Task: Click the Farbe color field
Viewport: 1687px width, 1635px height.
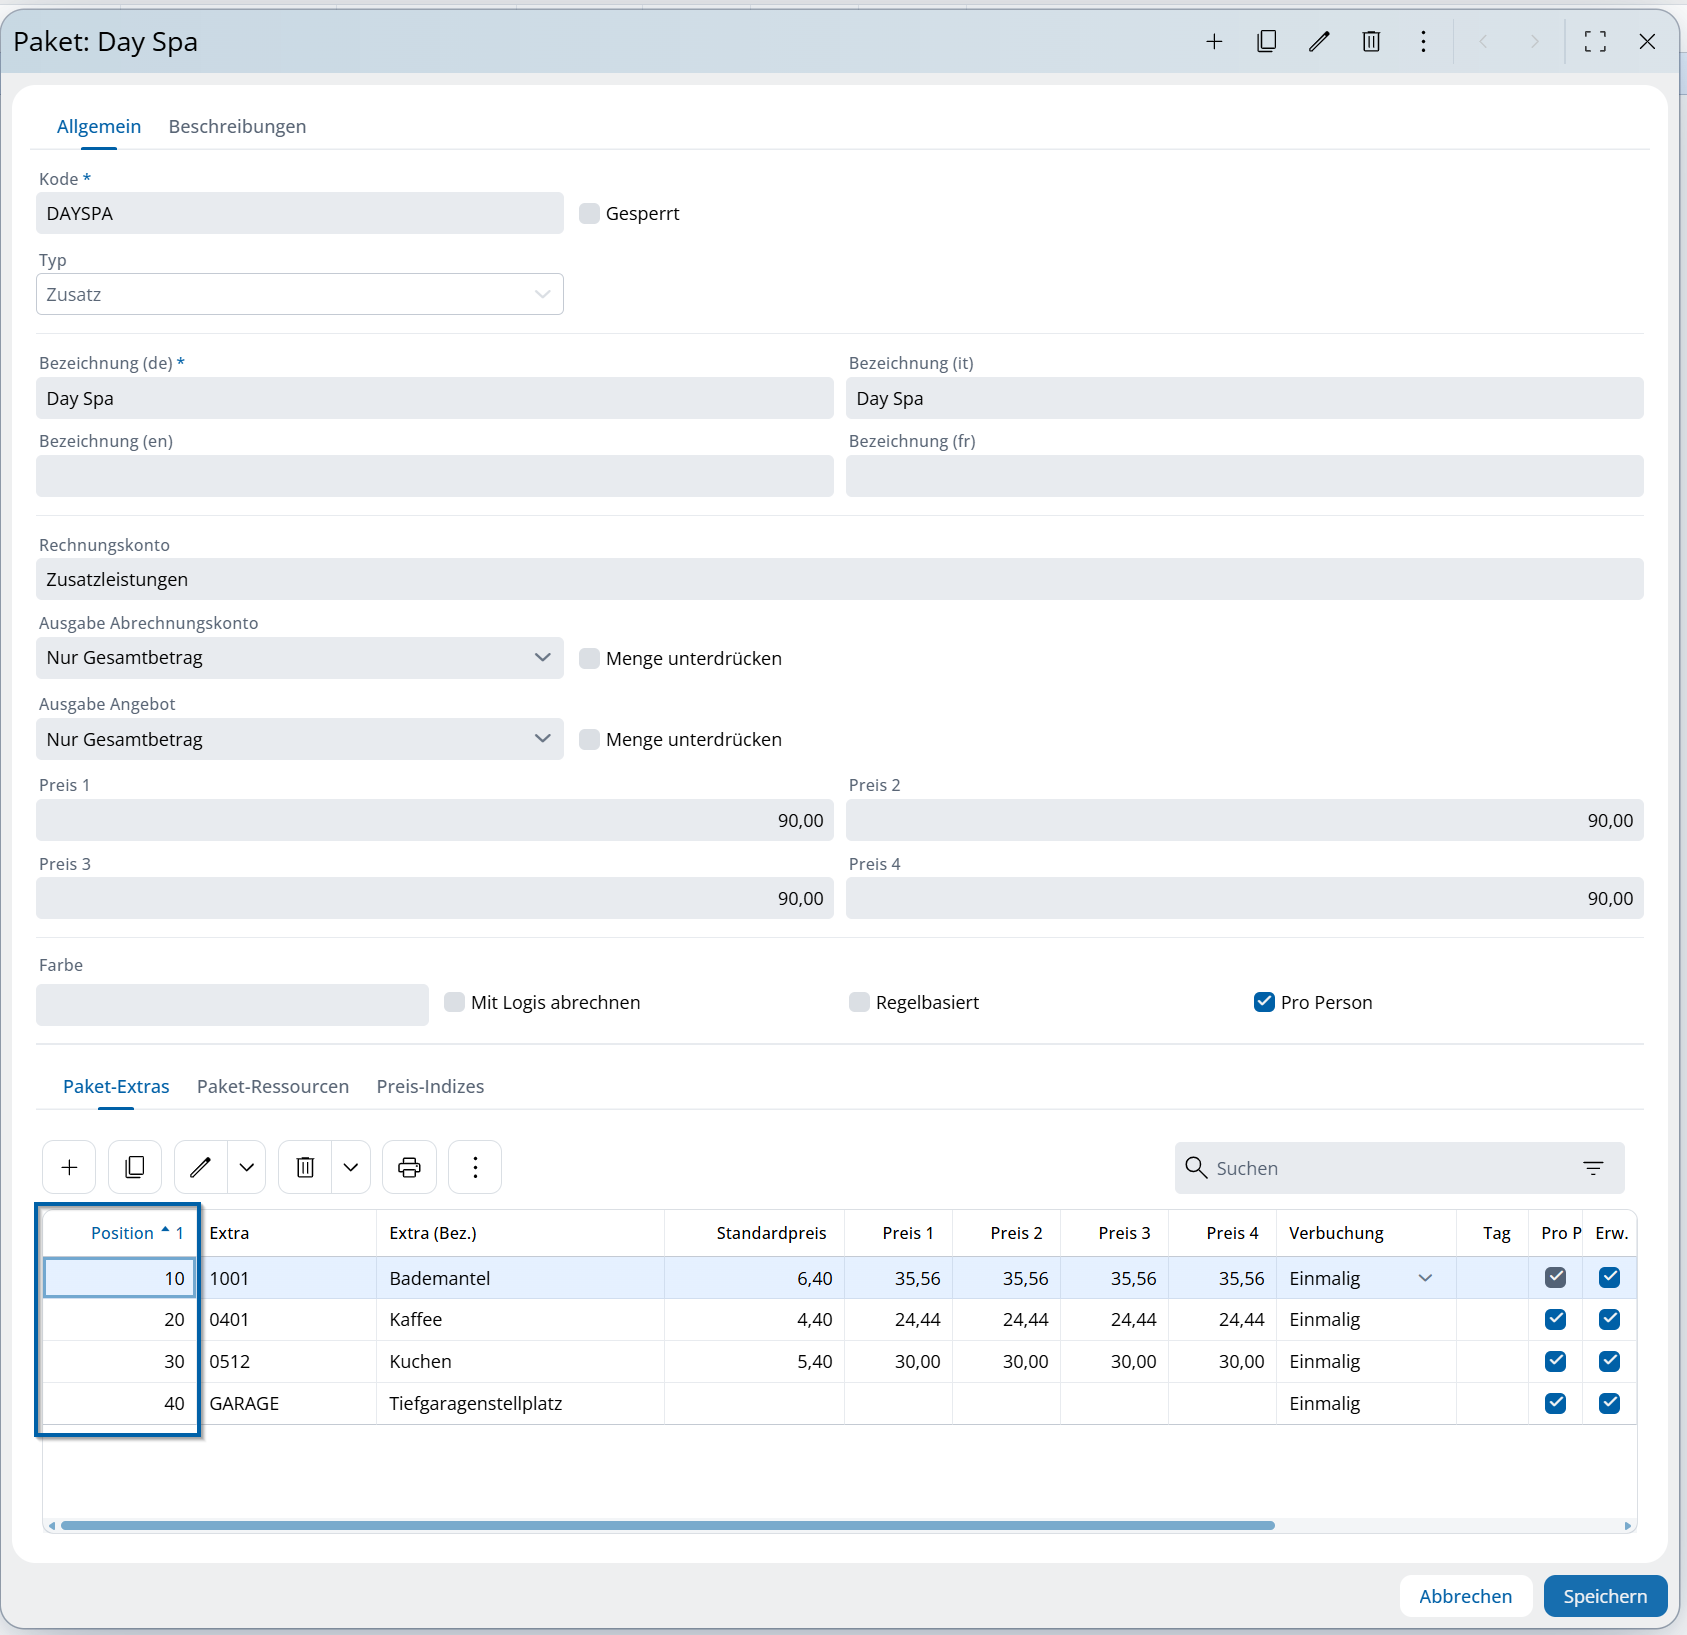Action: point(232,1005)
